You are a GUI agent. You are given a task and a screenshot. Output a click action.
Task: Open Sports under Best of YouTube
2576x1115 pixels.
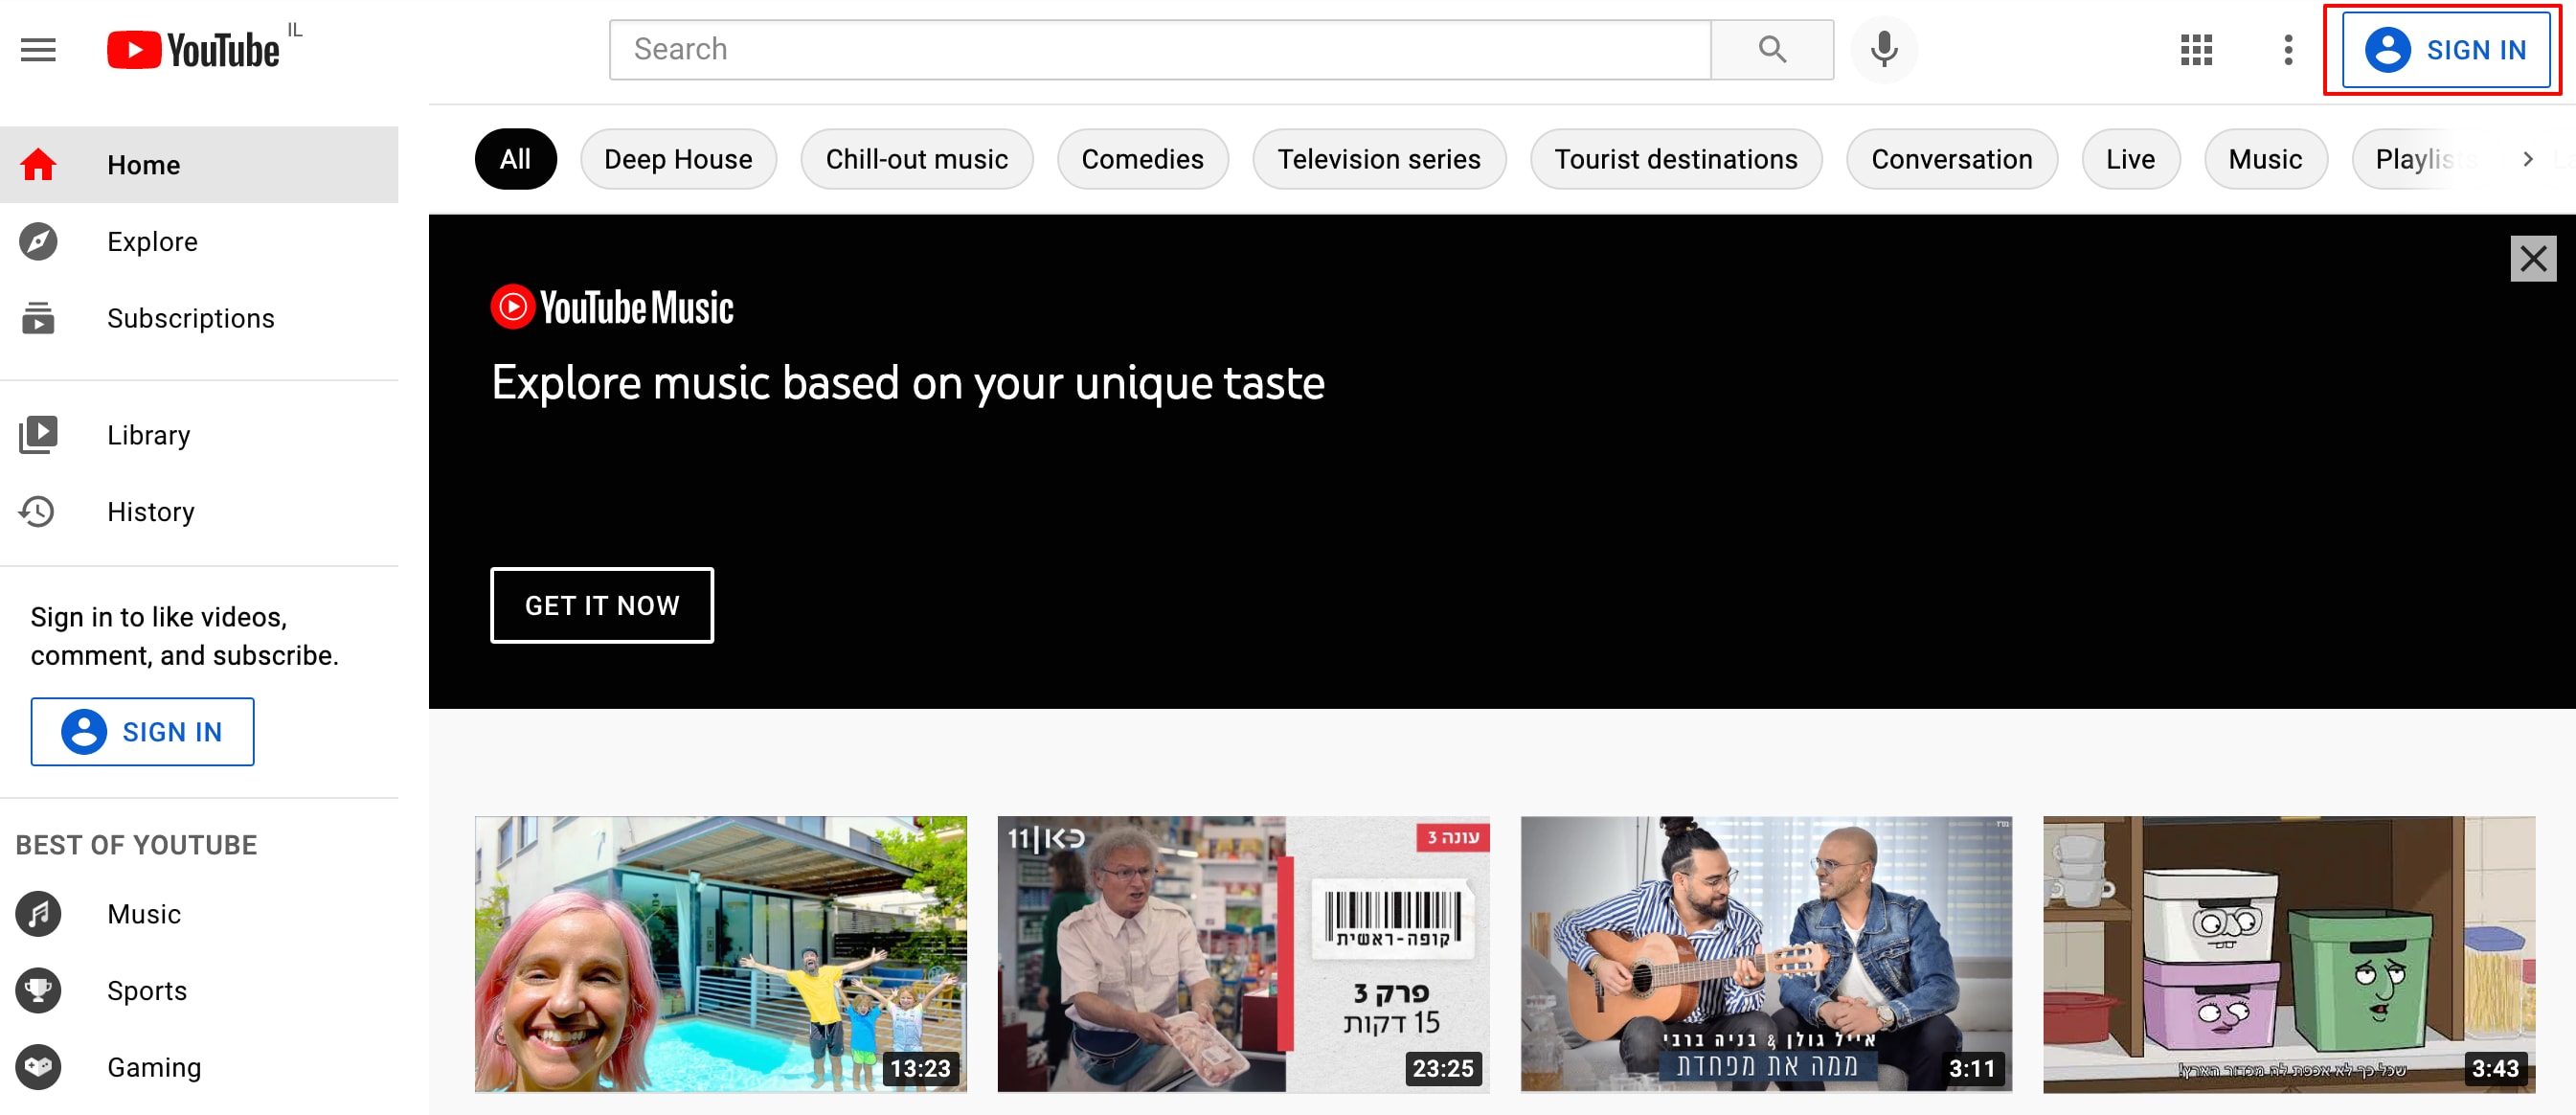coord(199,990)
